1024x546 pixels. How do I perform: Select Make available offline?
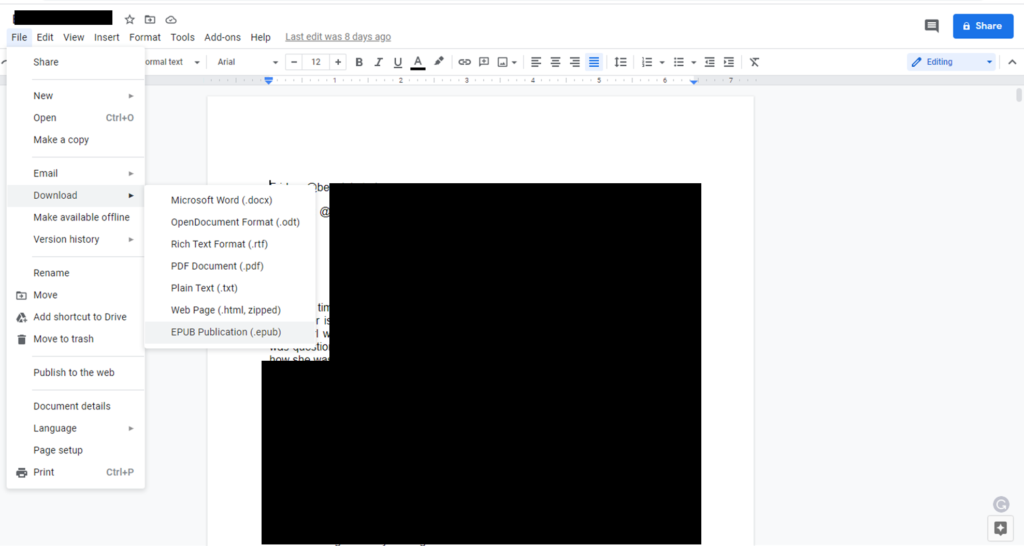(76, 217)
